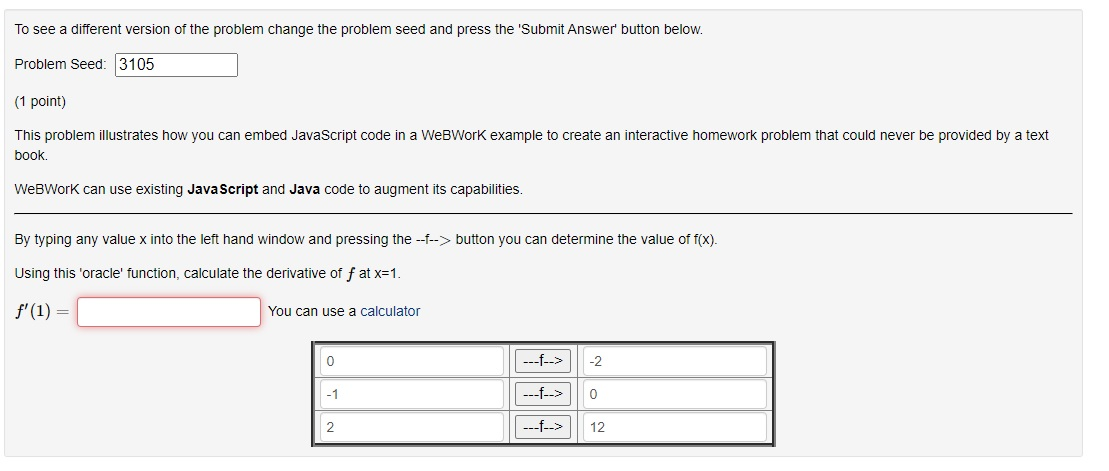The height and width of the screenshot is (471, 1109).
Task: Click the oracle input box containing 0
Action: tap(412, 361)
